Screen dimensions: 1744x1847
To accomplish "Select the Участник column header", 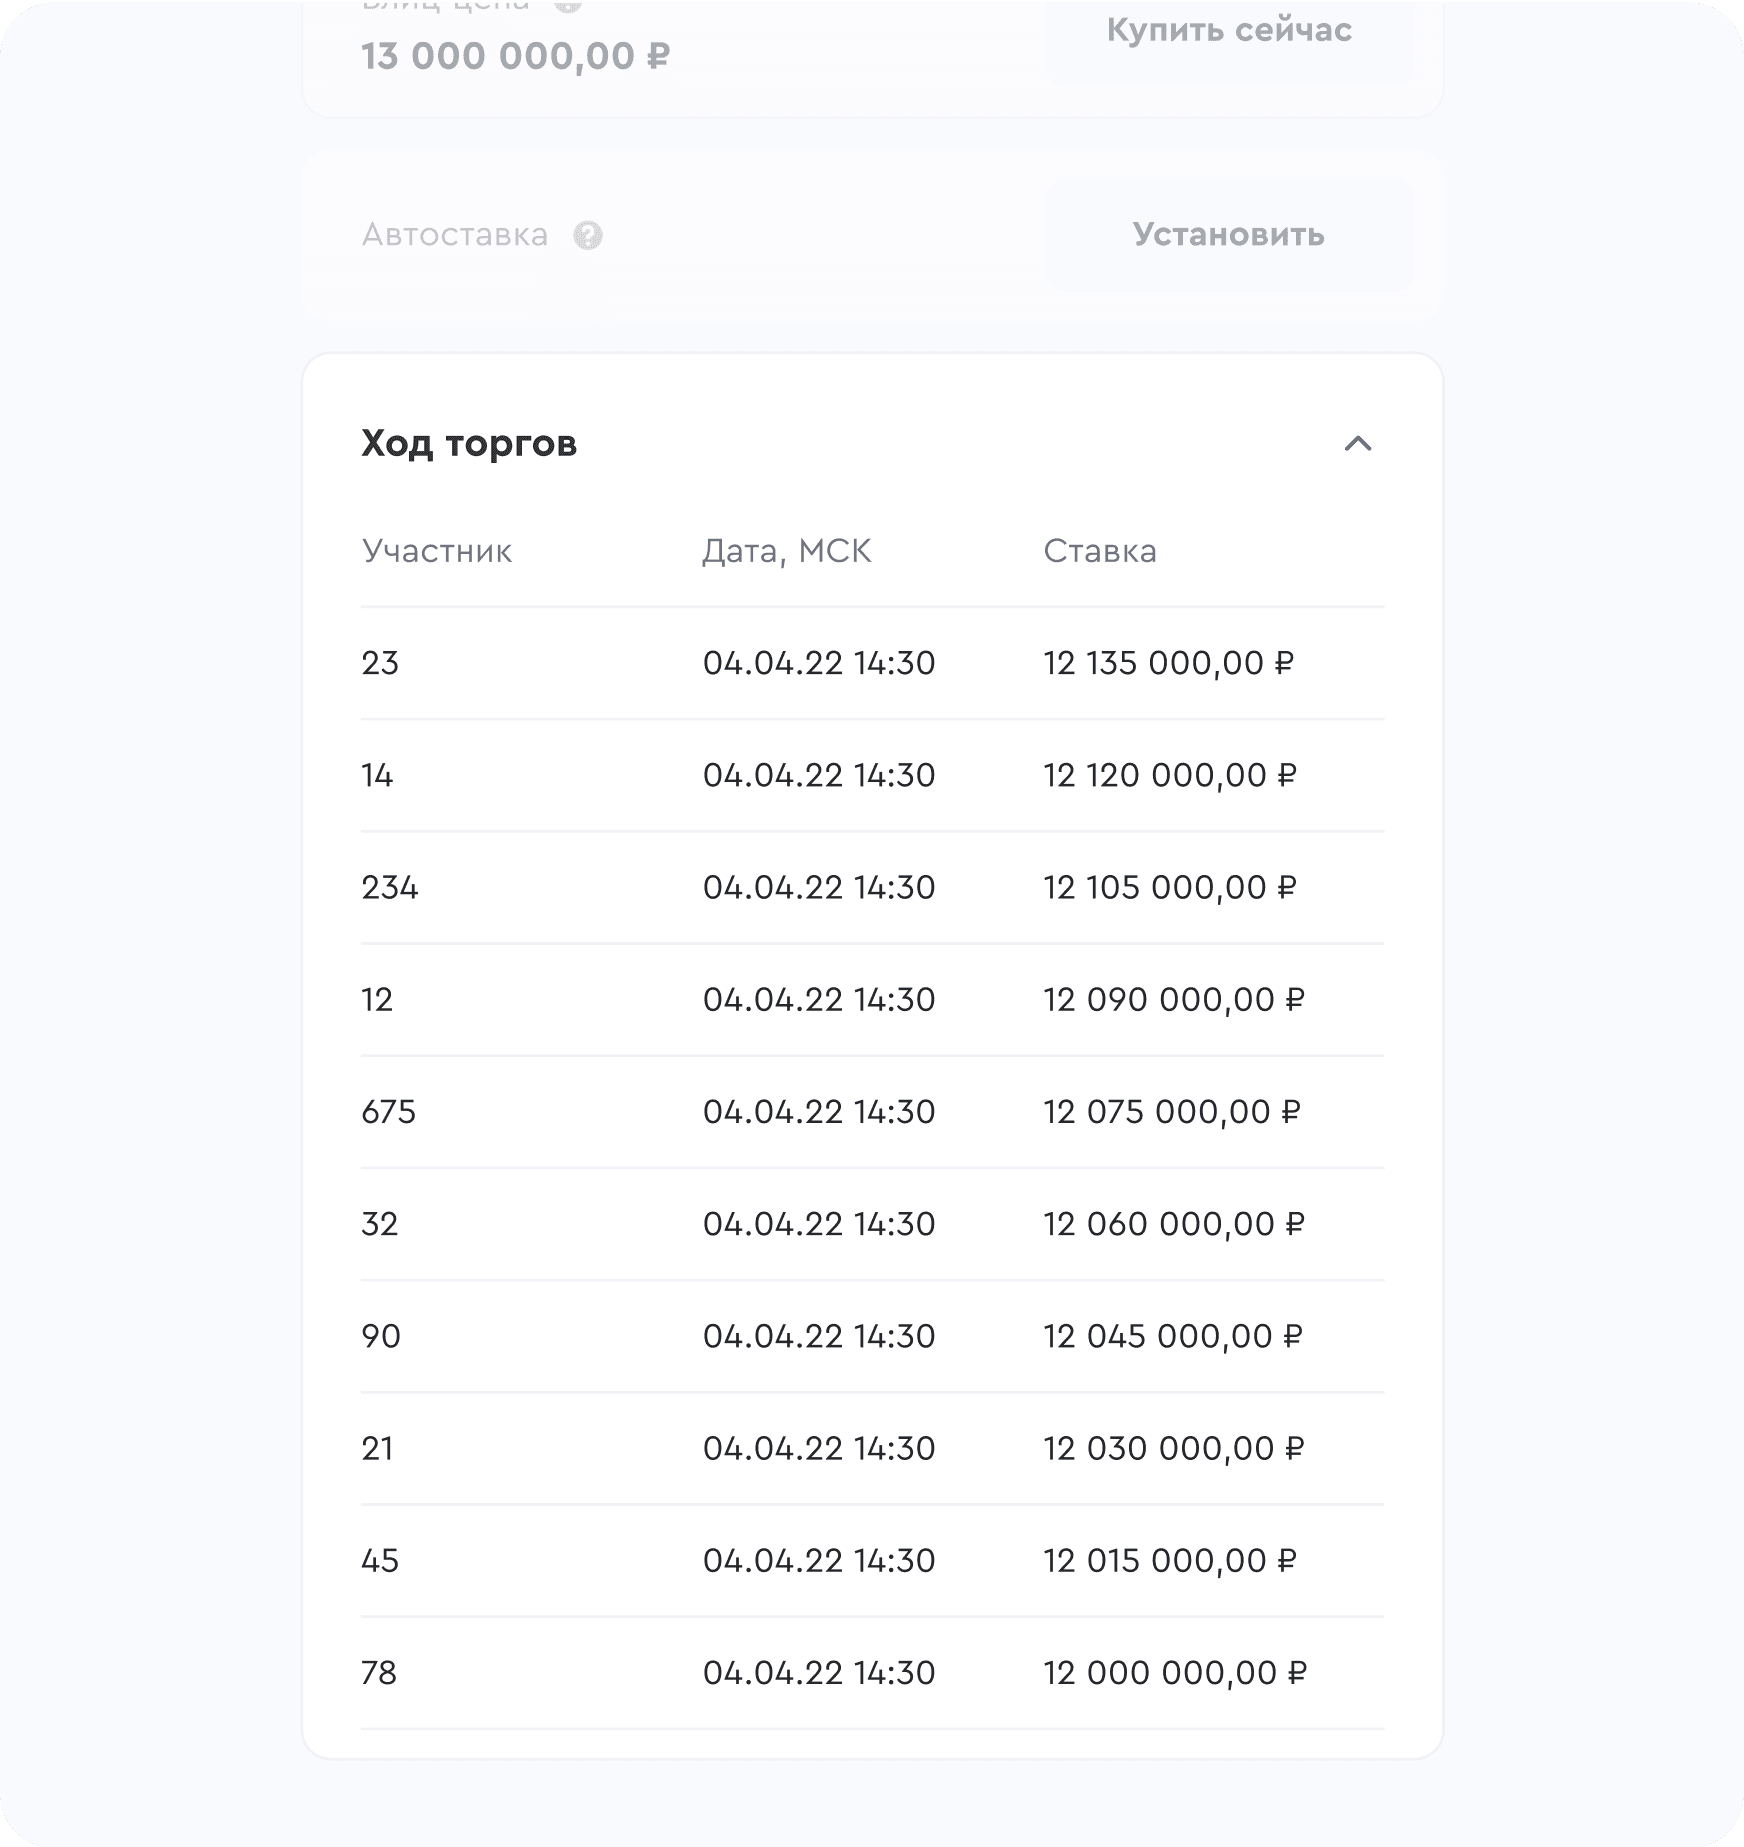I will (437, 551).
